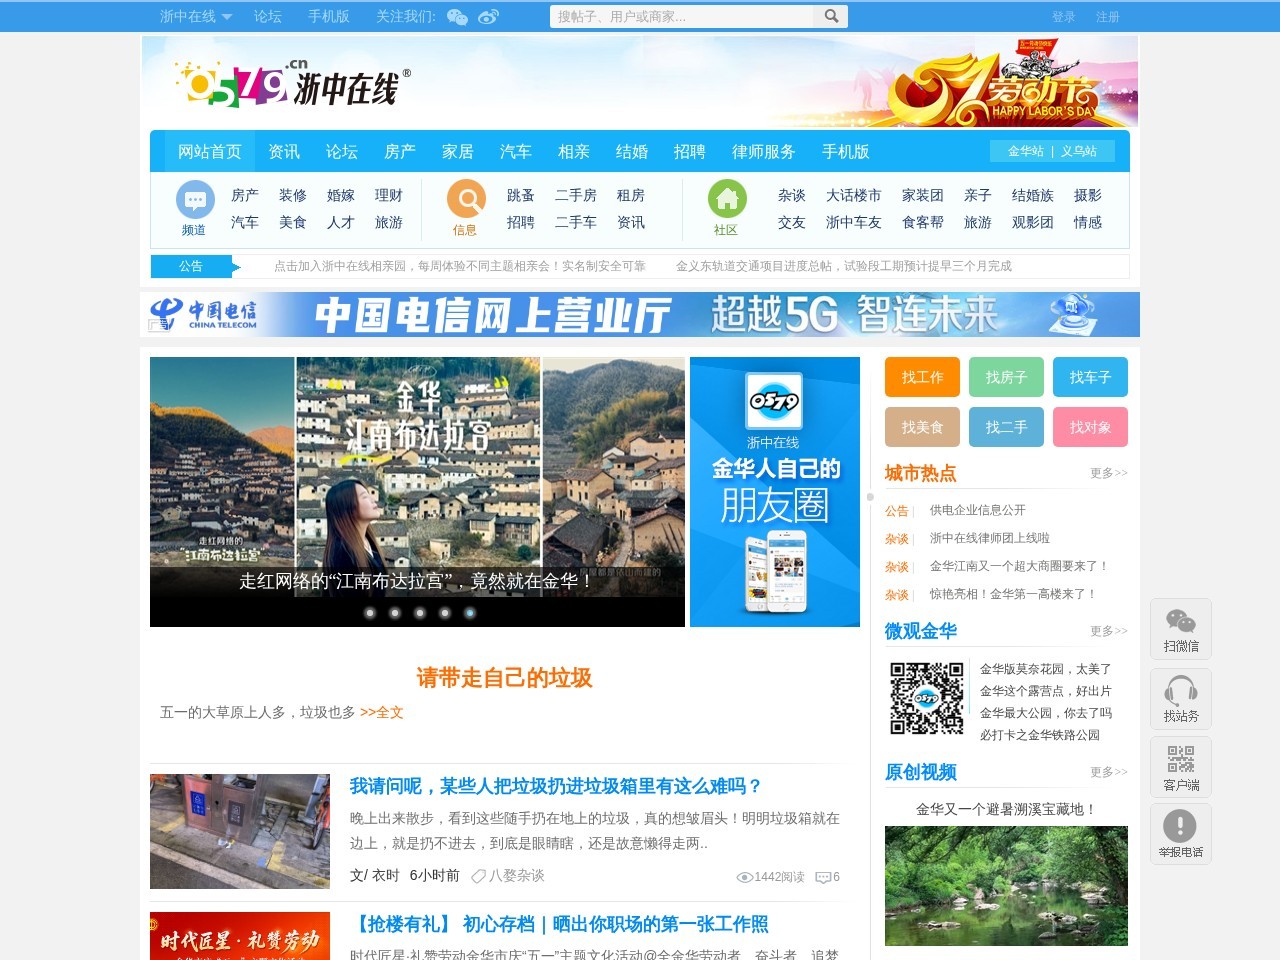Open the 举报电话 alert icon
This screenshot has width=1280, height=960.
1181,834
